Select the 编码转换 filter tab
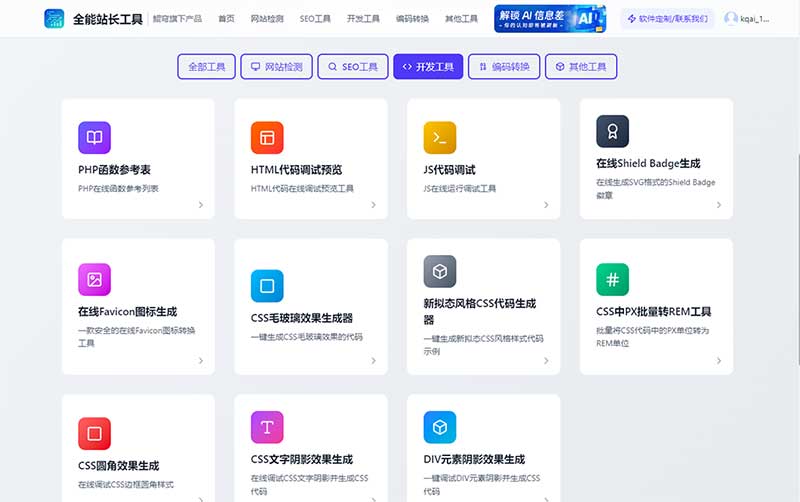The width and height of the screenshot is (800, 502). click(x=504, y=66)
